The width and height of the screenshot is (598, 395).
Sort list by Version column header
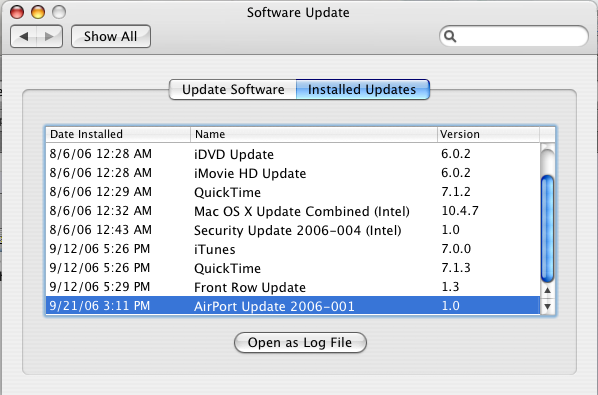(x=489, y=134)
